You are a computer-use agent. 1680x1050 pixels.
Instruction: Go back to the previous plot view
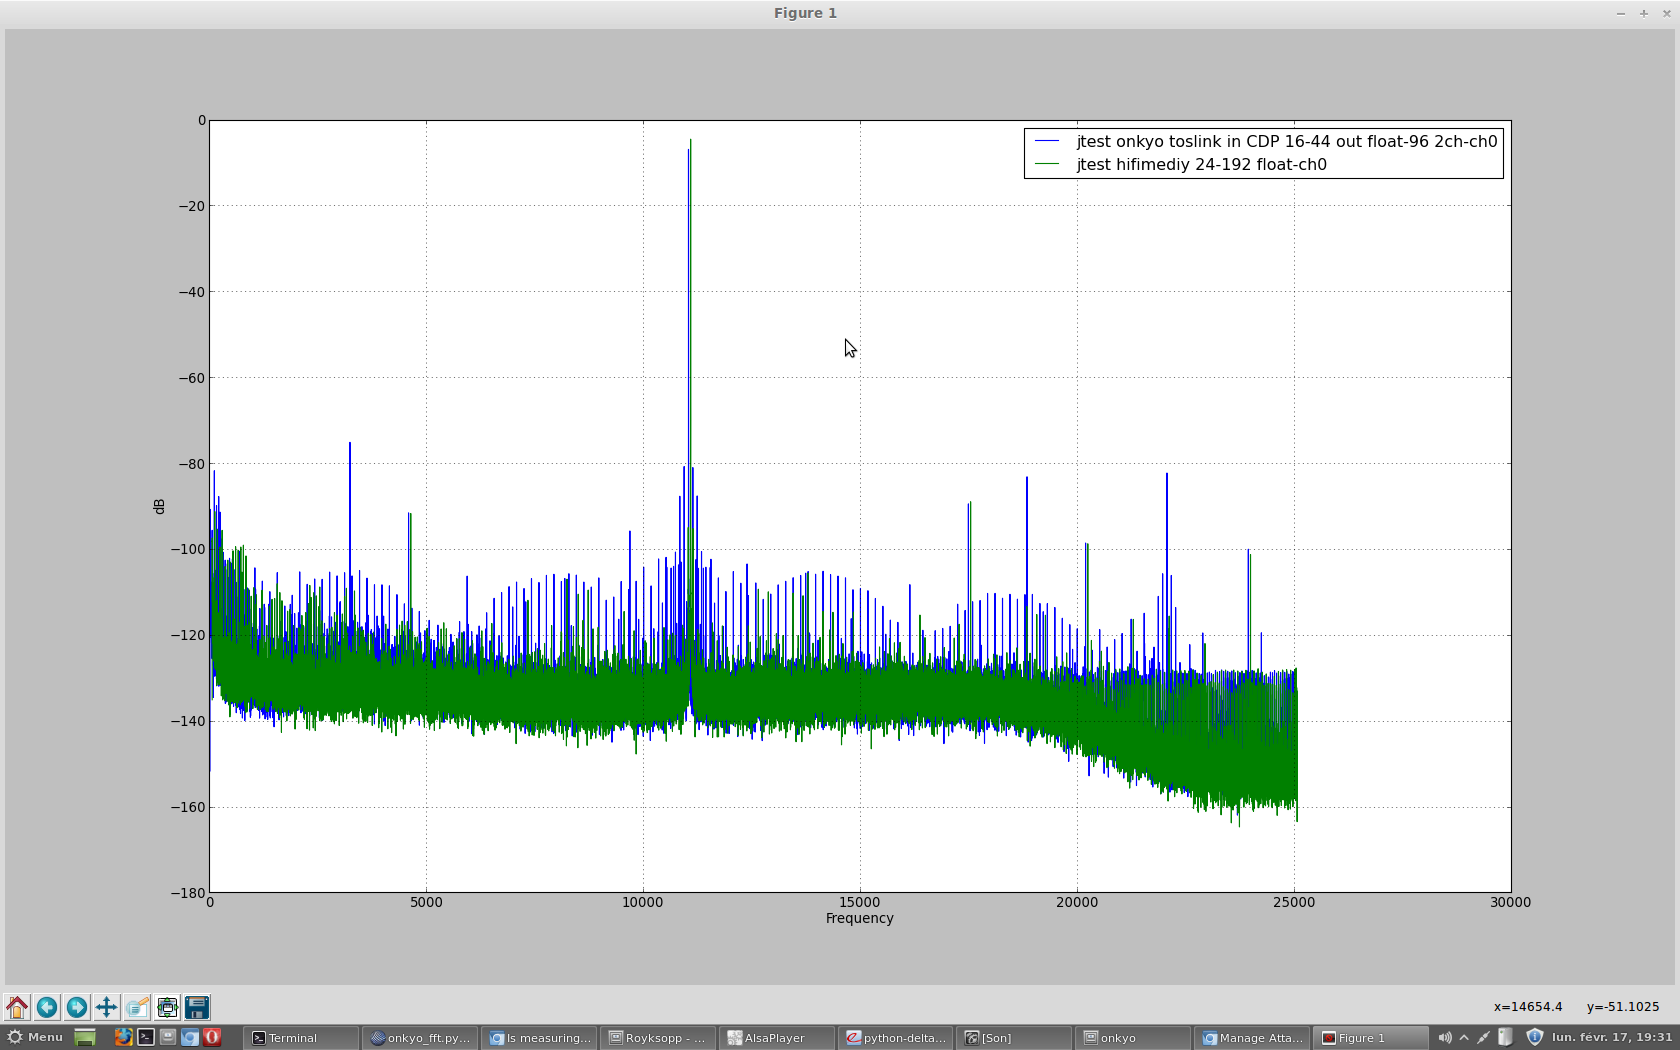click(x=47, y=1007)
